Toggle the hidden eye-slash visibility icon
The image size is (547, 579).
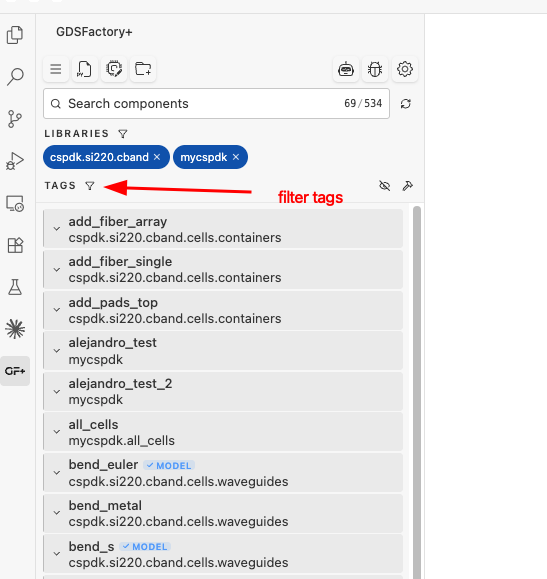[x=385, y=185]
